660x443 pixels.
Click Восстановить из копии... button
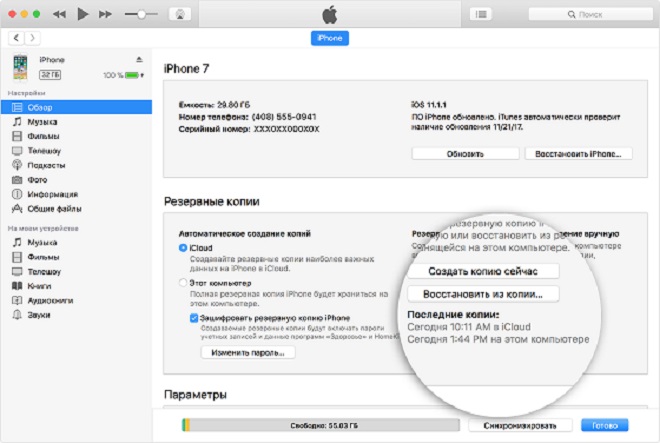[483, 294]
